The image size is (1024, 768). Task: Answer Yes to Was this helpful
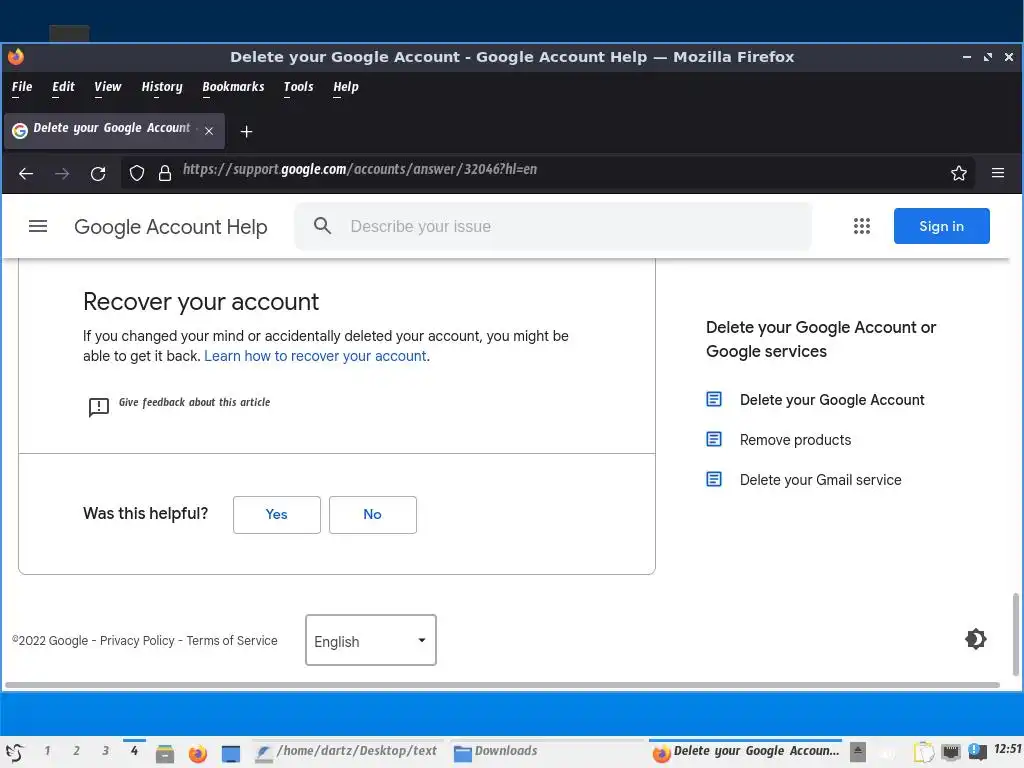pos(277,515)
